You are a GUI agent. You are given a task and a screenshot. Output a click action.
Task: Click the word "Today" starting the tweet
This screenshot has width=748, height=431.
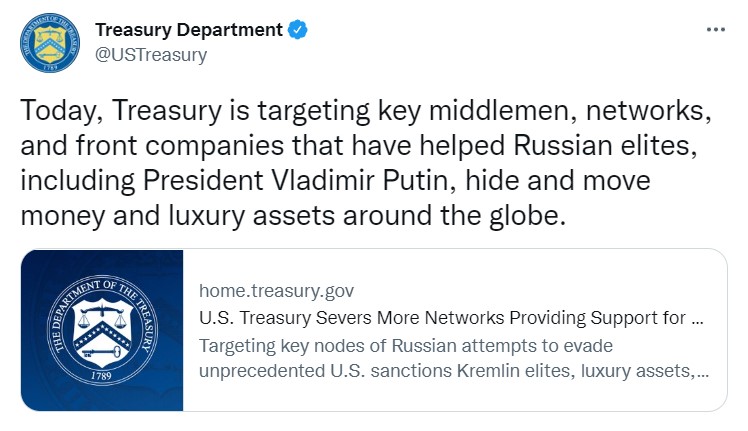(x=58, y=111)
